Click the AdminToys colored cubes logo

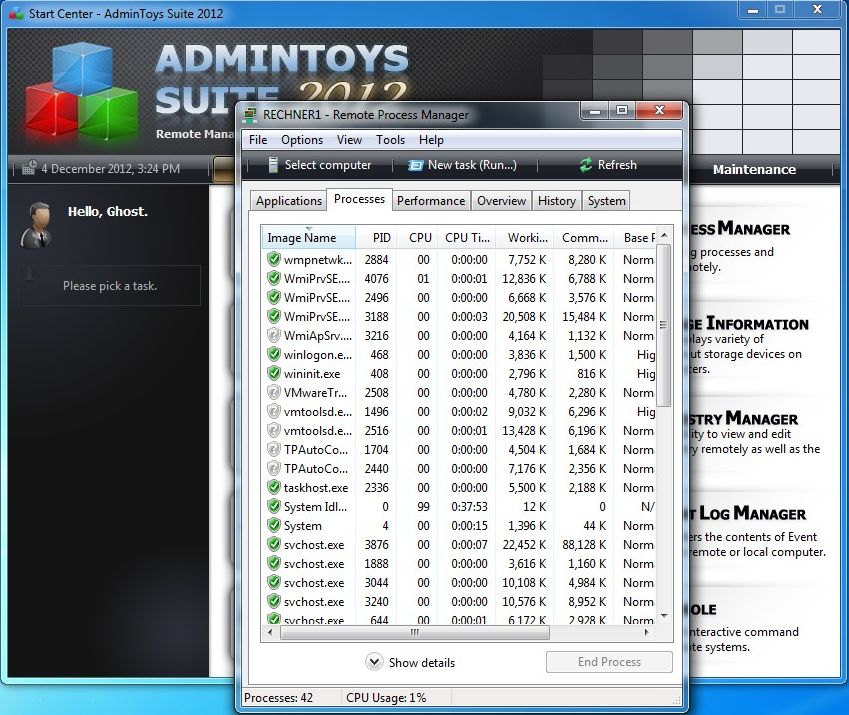tap(80, 92)
